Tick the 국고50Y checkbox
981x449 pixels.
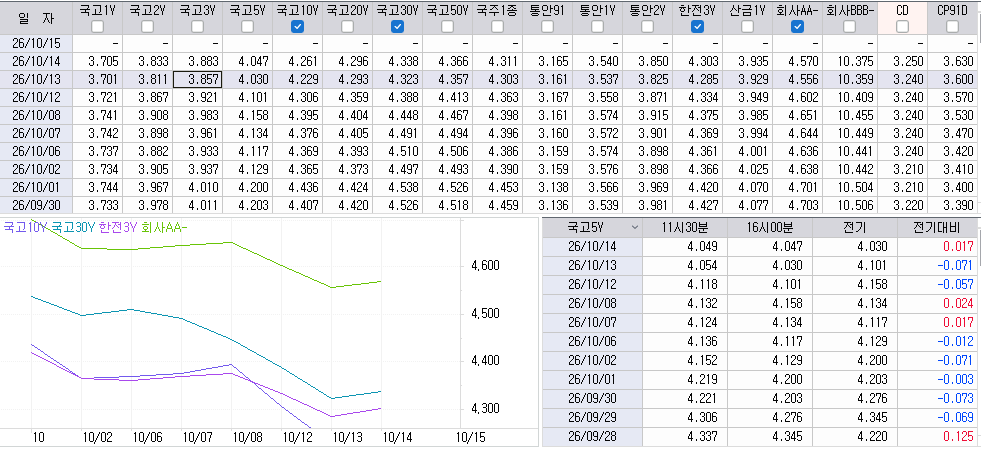click(447, 26)
